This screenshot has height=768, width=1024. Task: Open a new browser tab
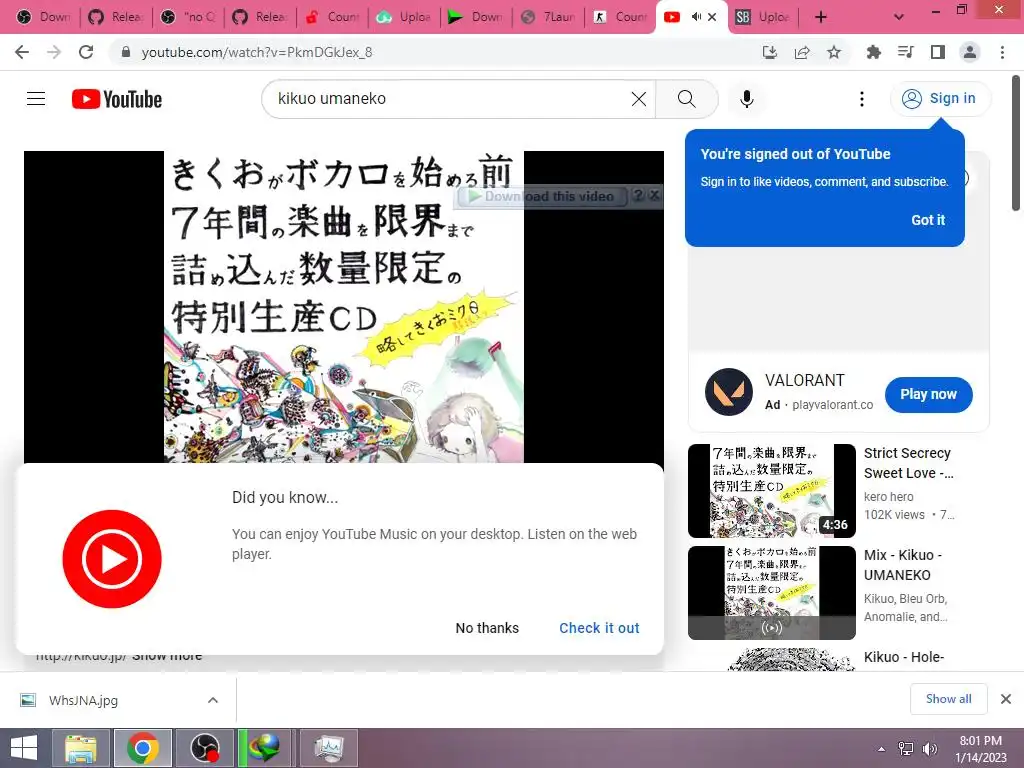coord(820,17)
